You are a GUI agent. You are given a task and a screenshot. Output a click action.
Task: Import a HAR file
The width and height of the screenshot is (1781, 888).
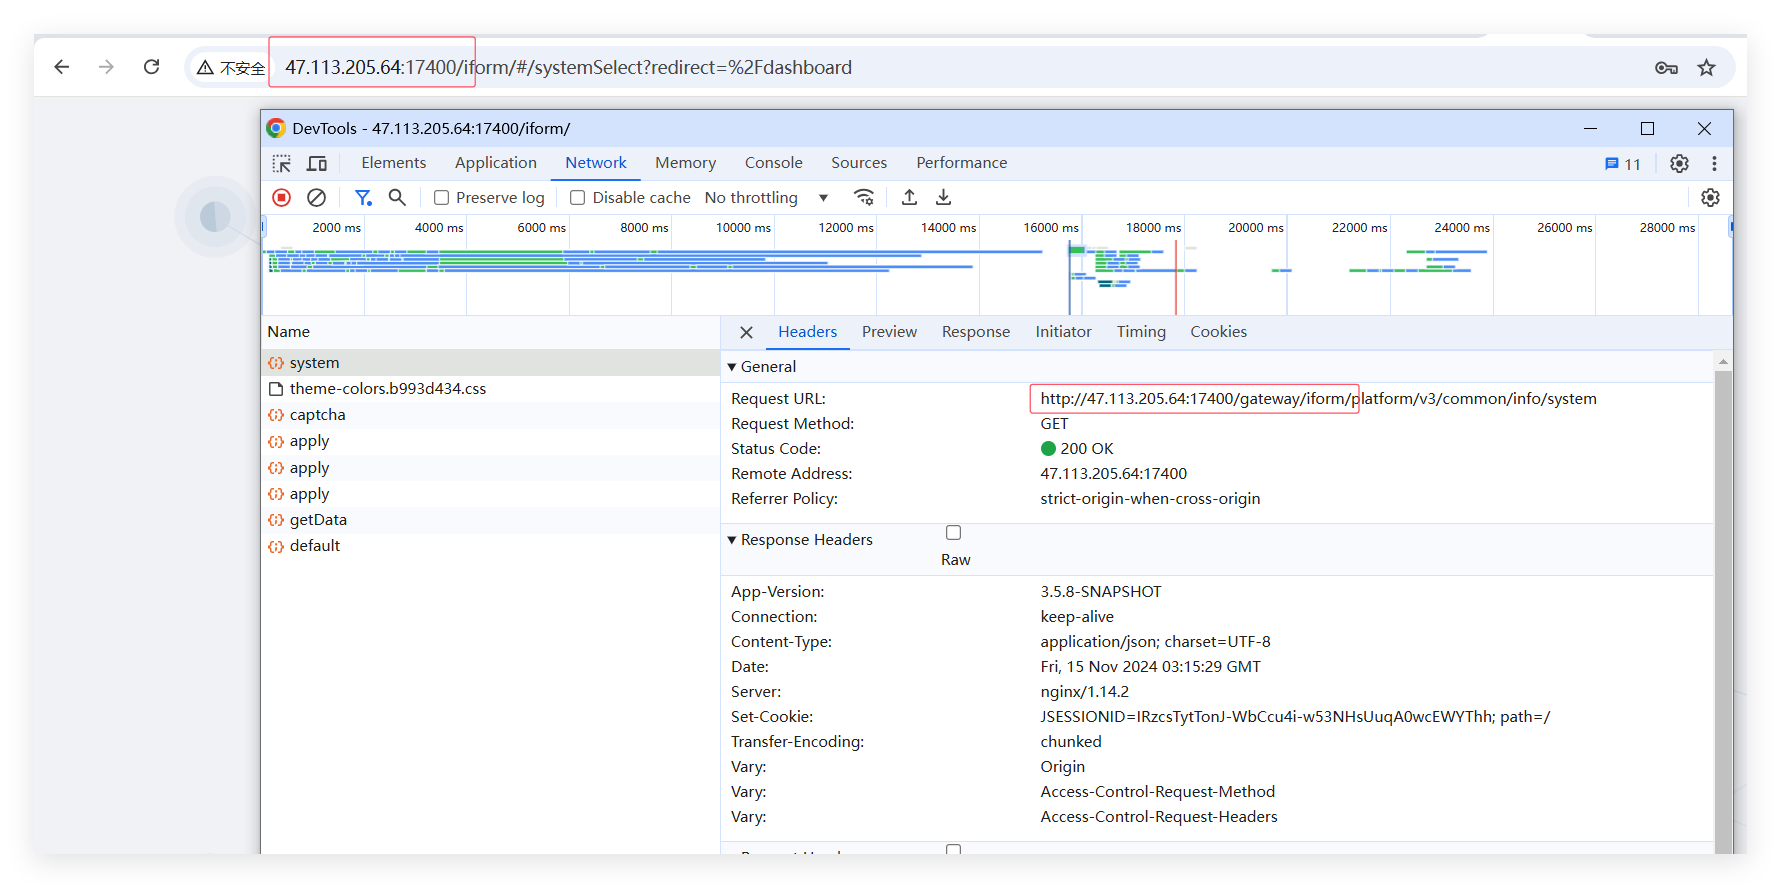coord(909,198)
